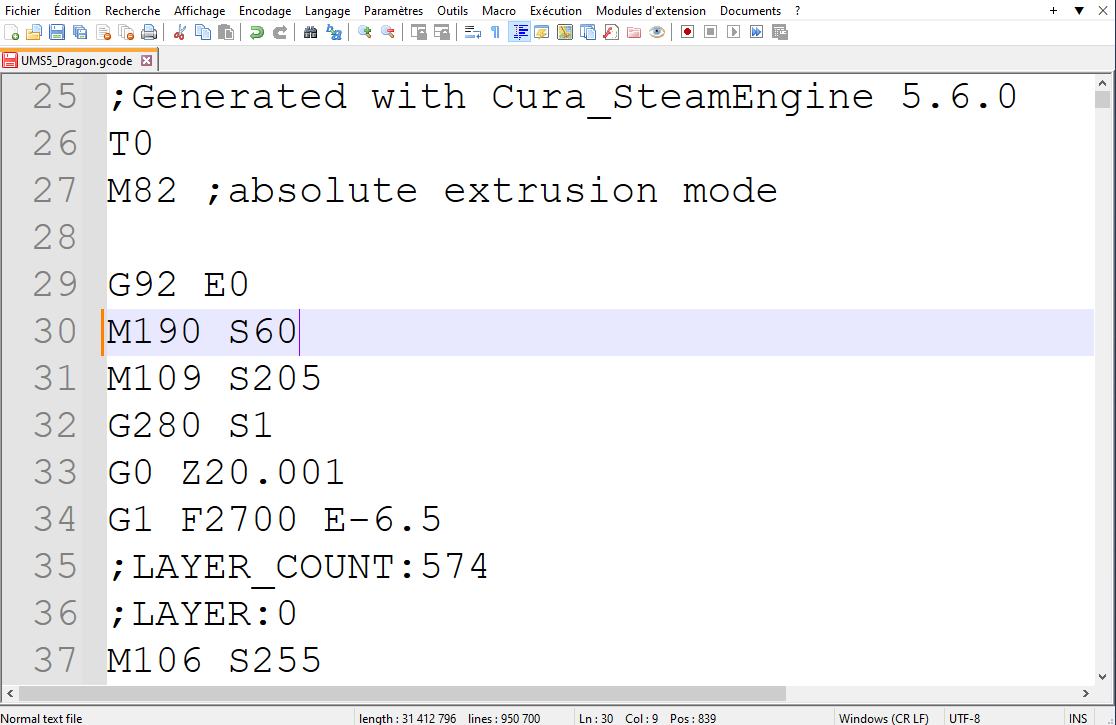The width and height of the screenshot is (1116, 725).
Task: Print the document via printer icon
Action: [x=149, y=32]
